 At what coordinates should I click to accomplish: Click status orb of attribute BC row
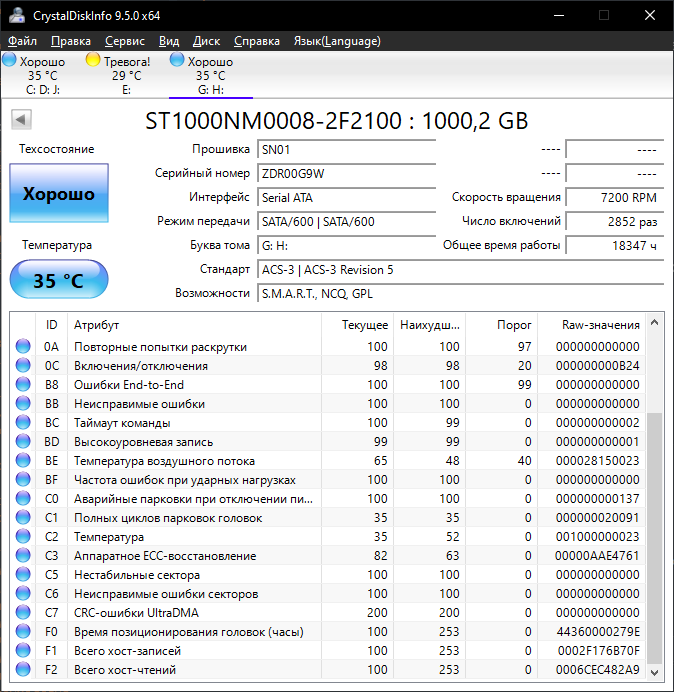23,422
